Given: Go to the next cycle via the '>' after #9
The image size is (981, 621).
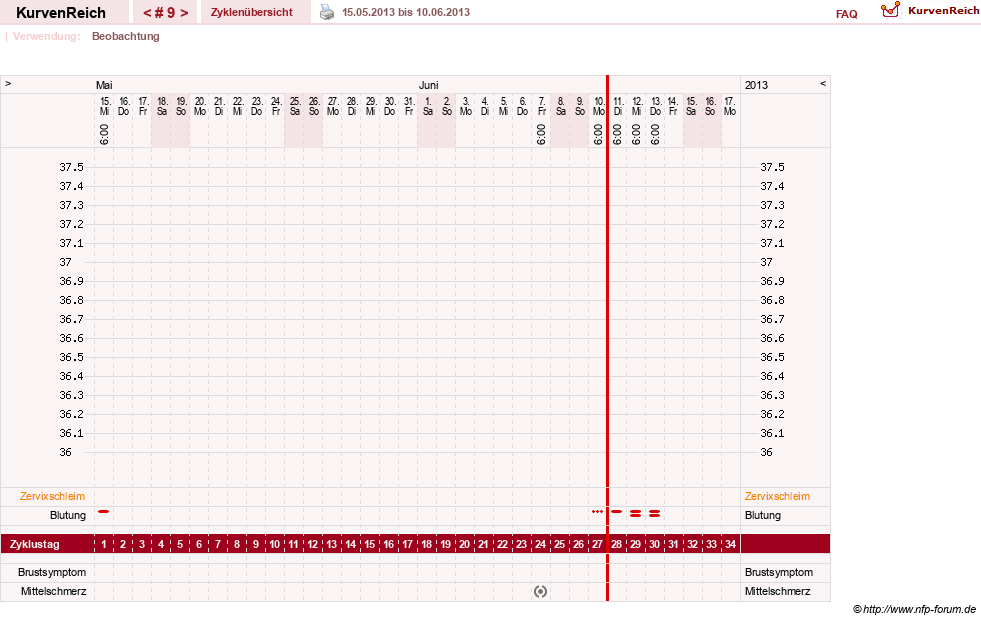Looking at the screenshot, I should pos(184,13).
